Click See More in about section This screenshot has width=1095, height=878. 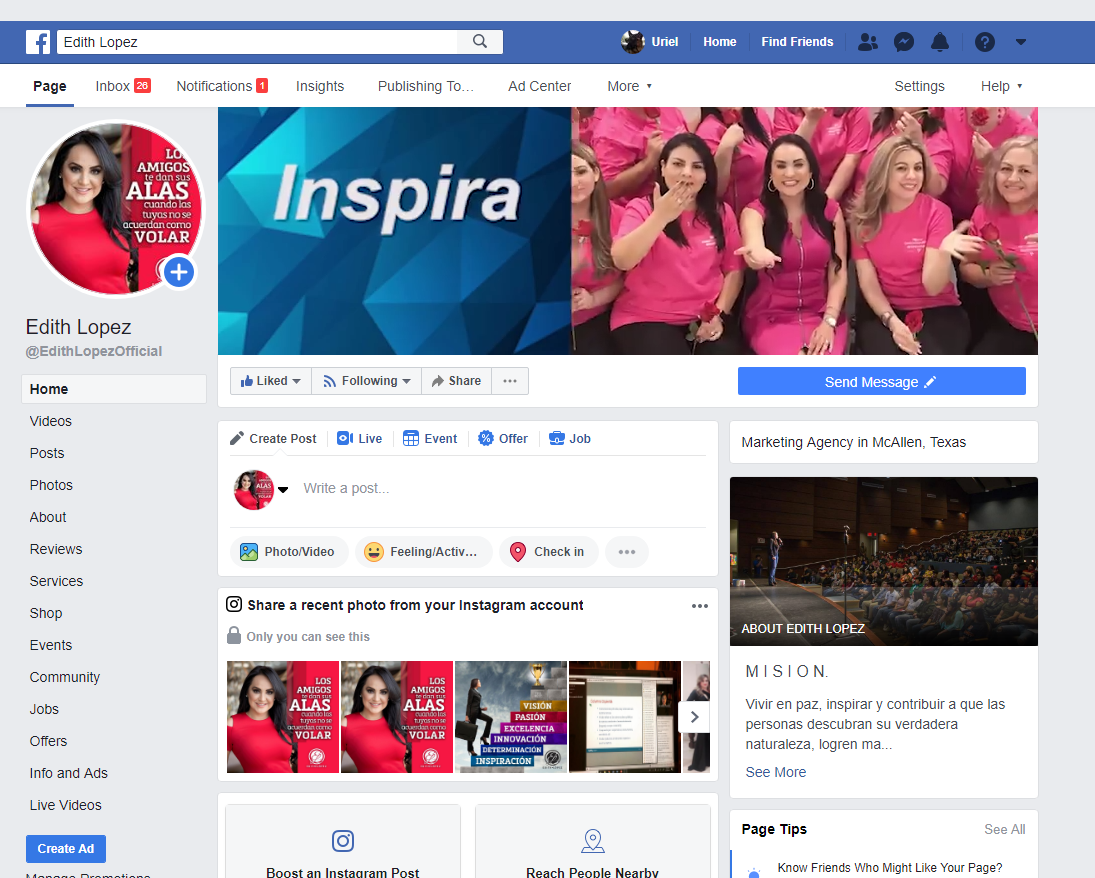click(775, 772)
